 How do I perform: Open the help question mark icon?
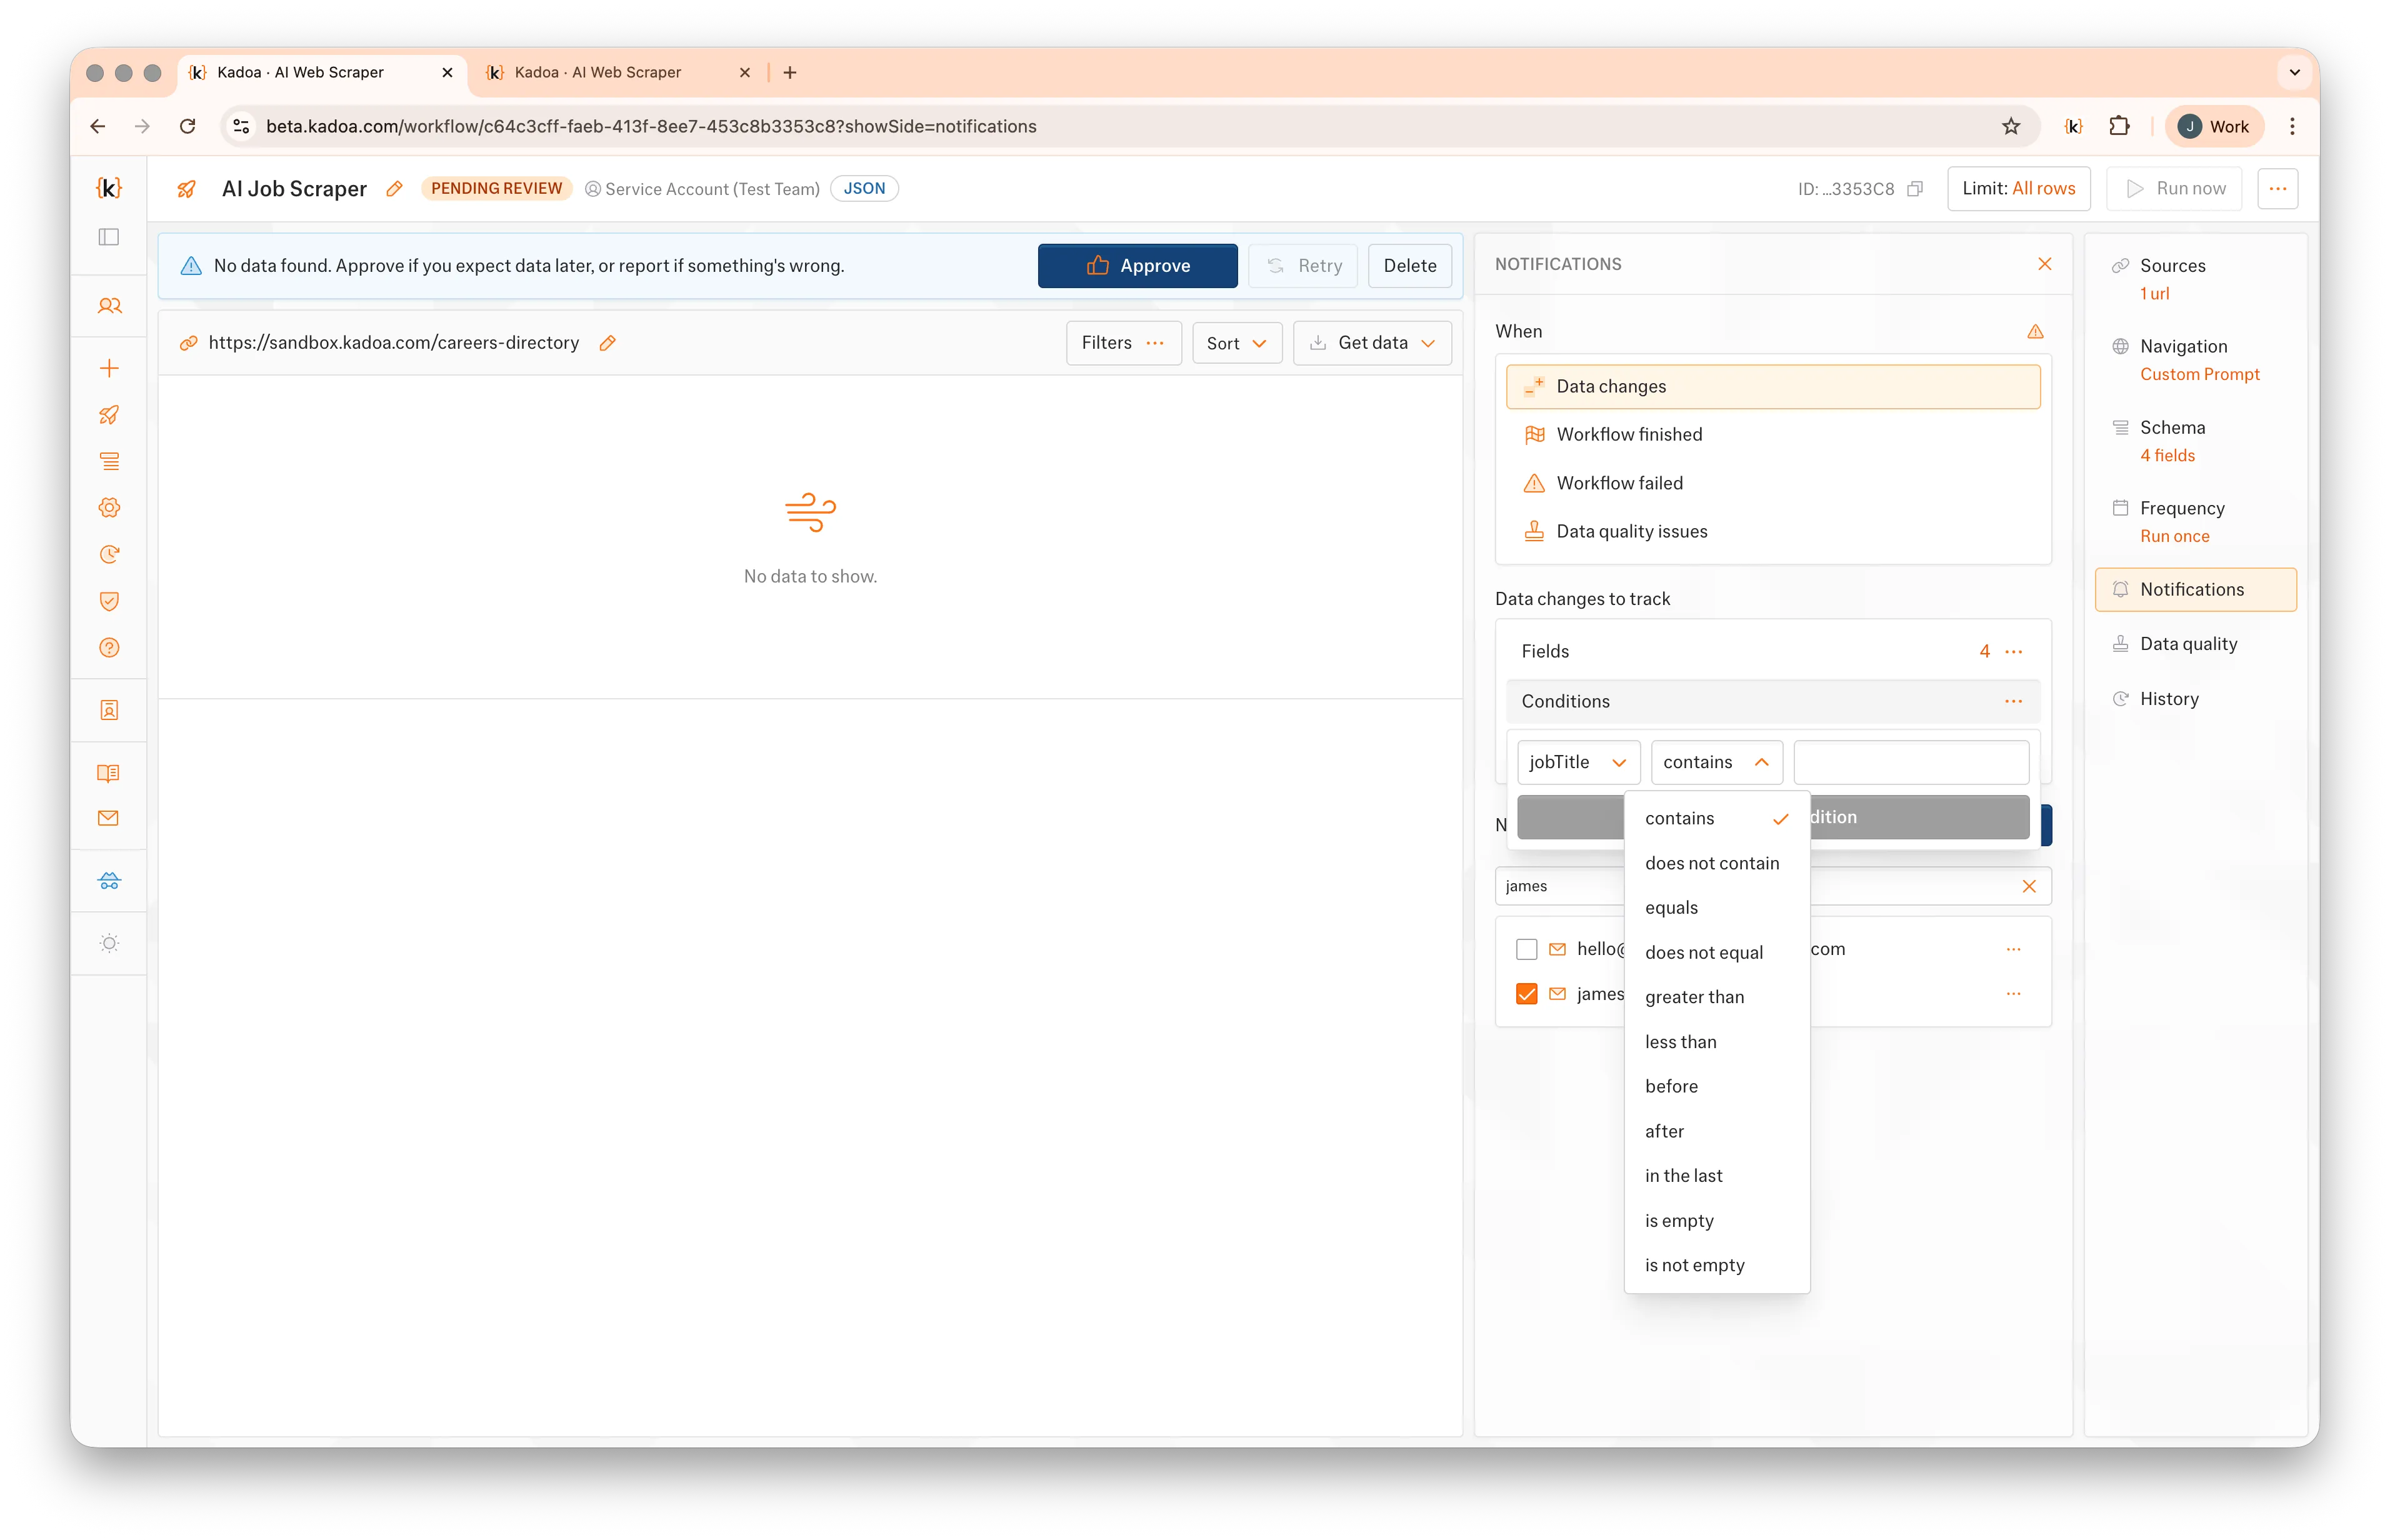click(x=109, y=648)
